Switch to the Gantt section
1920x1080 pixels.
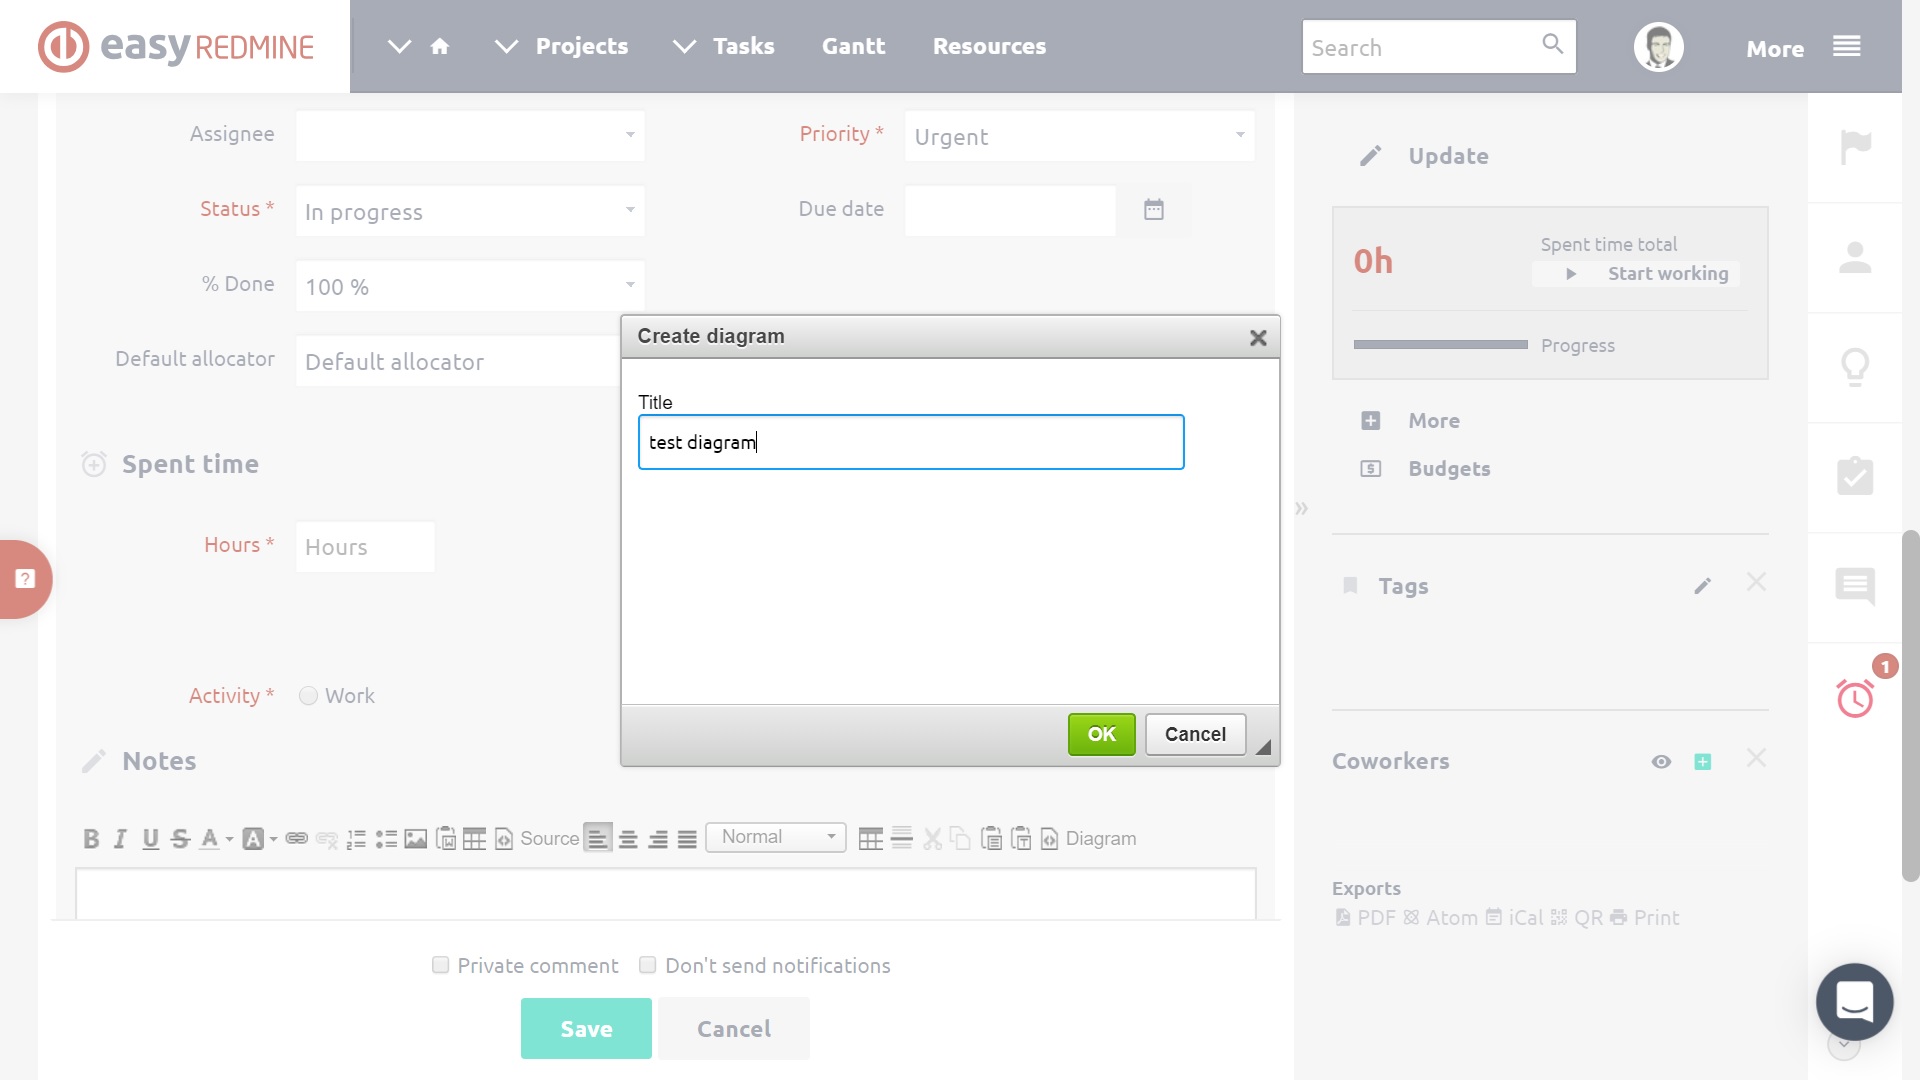[852, 46]
